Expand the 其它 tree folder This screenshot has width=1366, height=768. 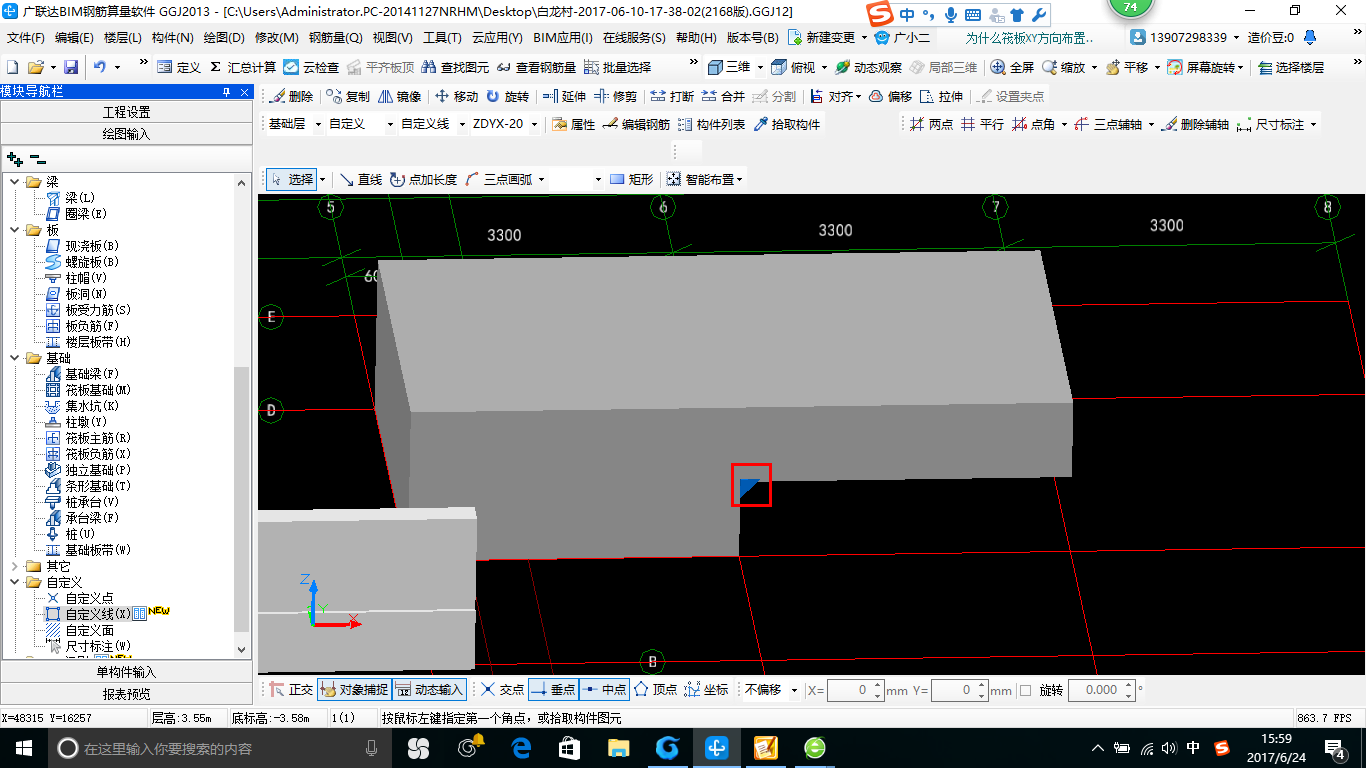(14, 566)
